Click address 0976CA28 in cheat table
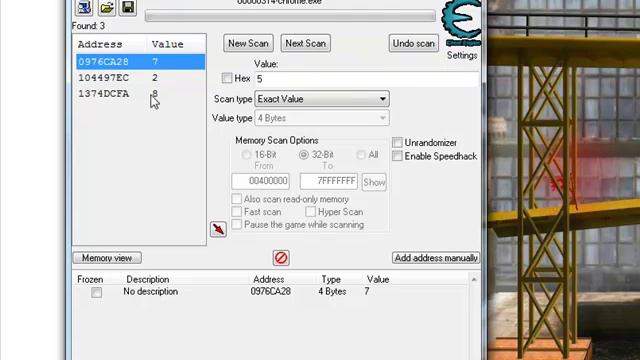This screenshot has width=640, height=360. pos(271,291)
